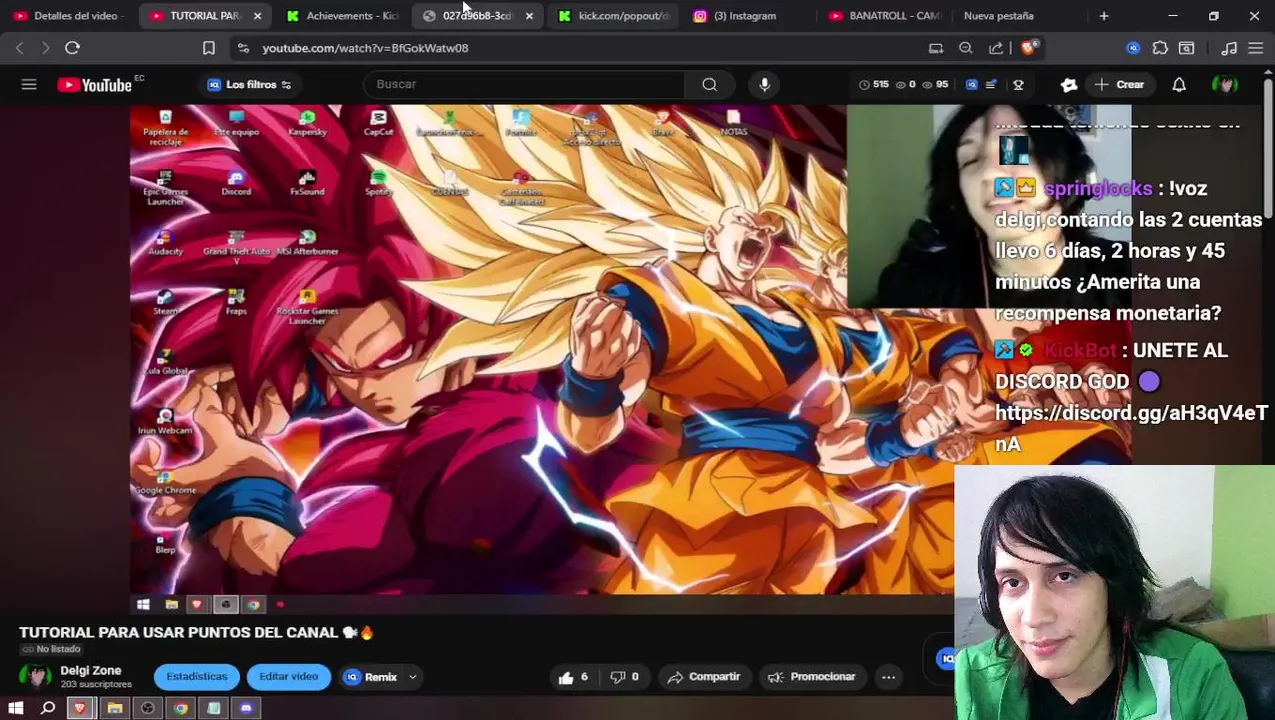Click the KickBot username in chat

tap(1080, 351)
